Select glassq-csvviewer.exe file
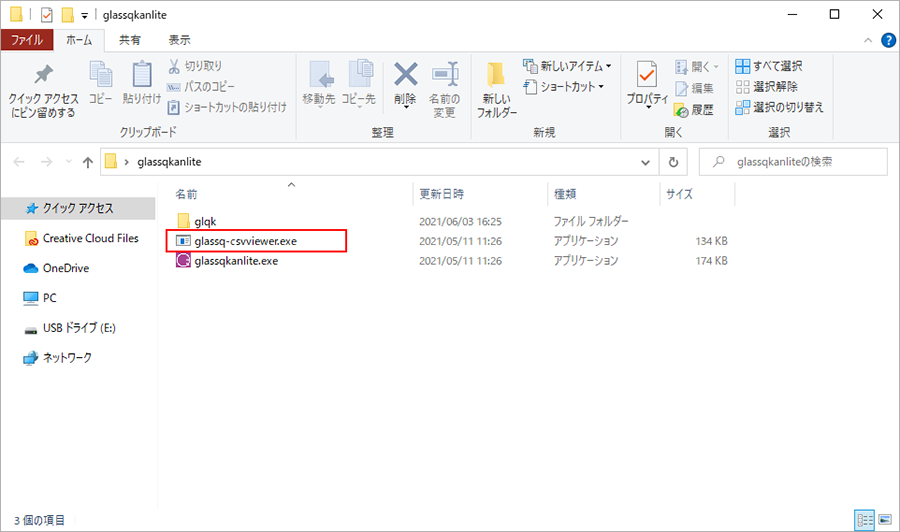Image resolution: width=900 pixels, height=532 pixels. click(246, 241)
